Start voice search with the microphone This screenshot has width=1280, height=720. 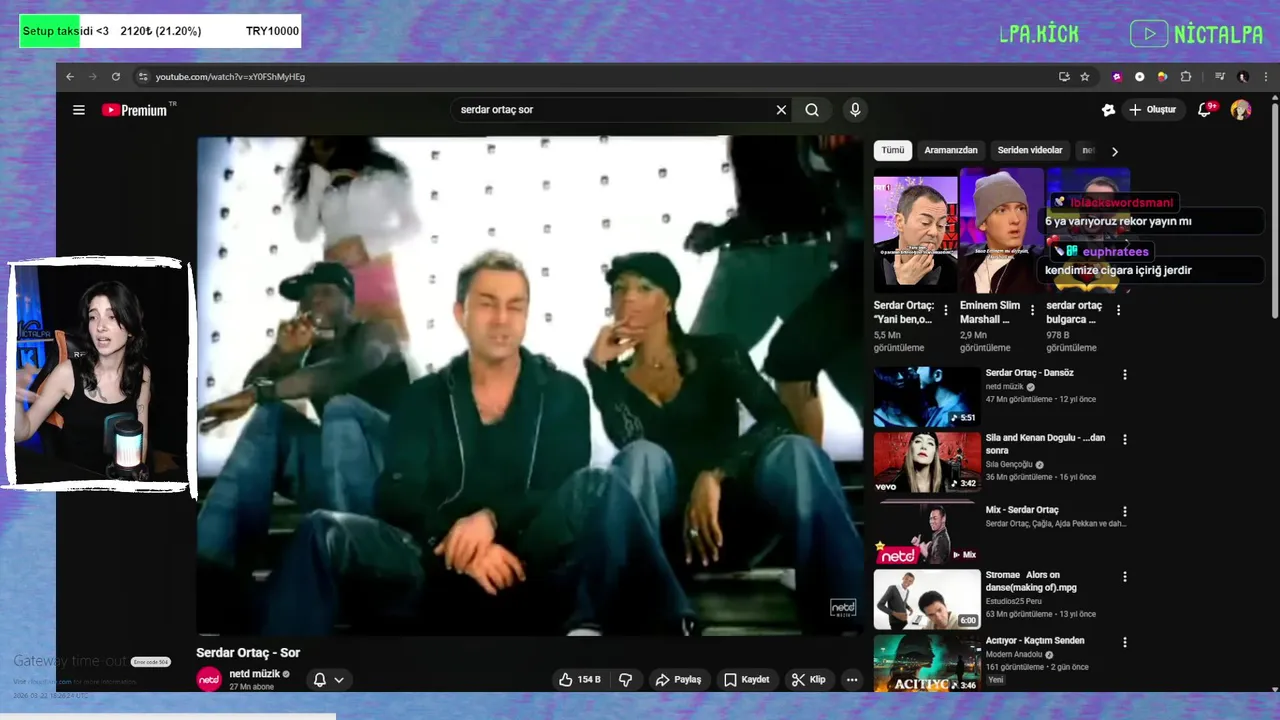click(x=854, y=110)
